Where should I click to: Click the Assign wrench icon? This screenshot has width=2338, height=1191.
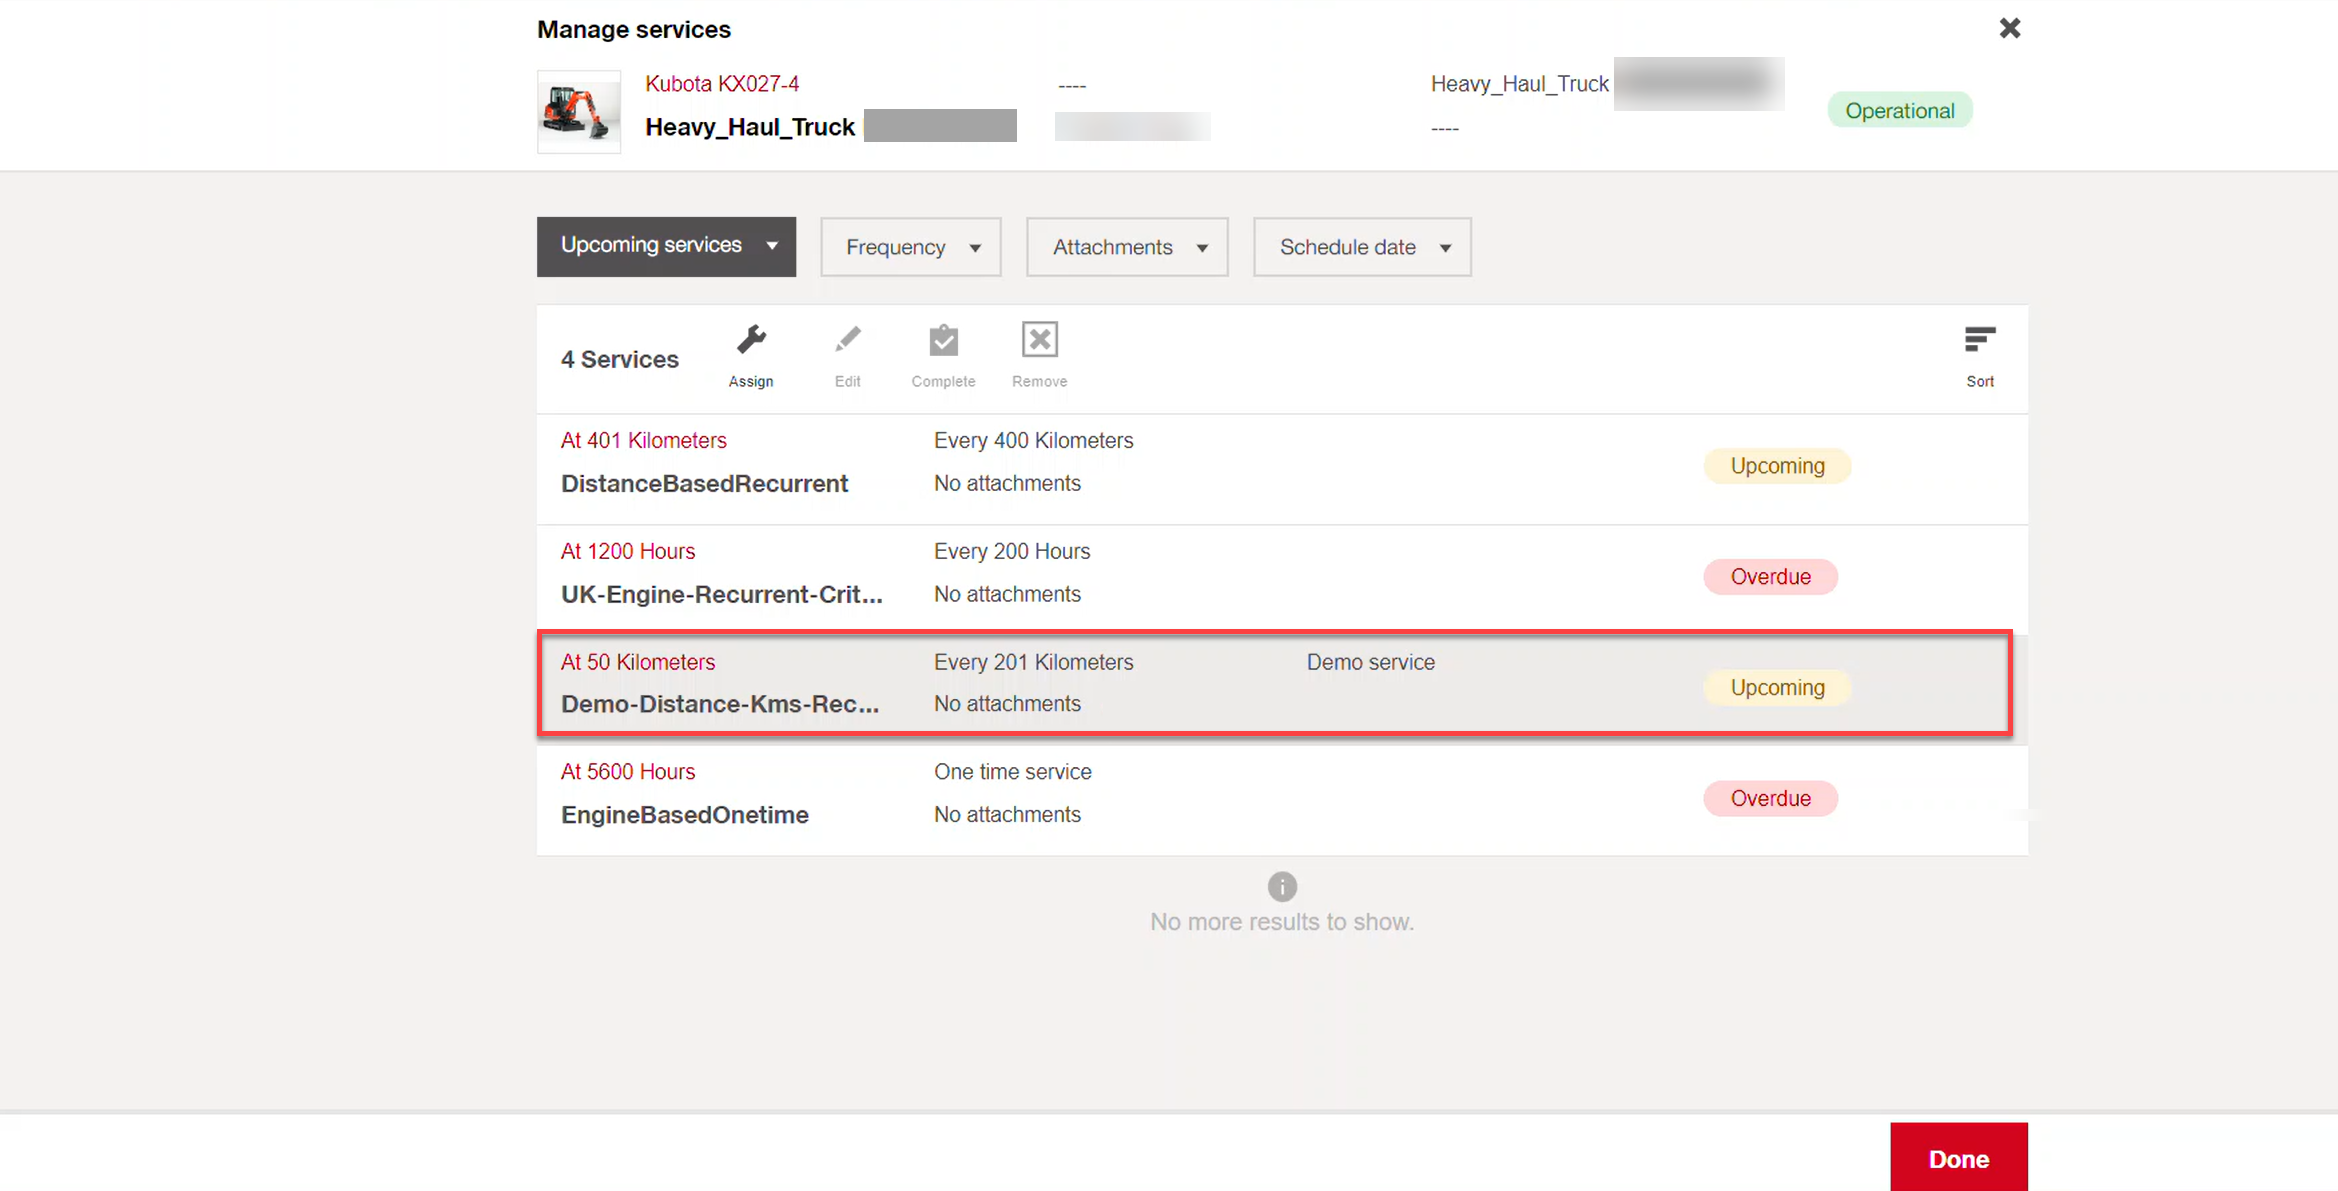coord(751,341)
